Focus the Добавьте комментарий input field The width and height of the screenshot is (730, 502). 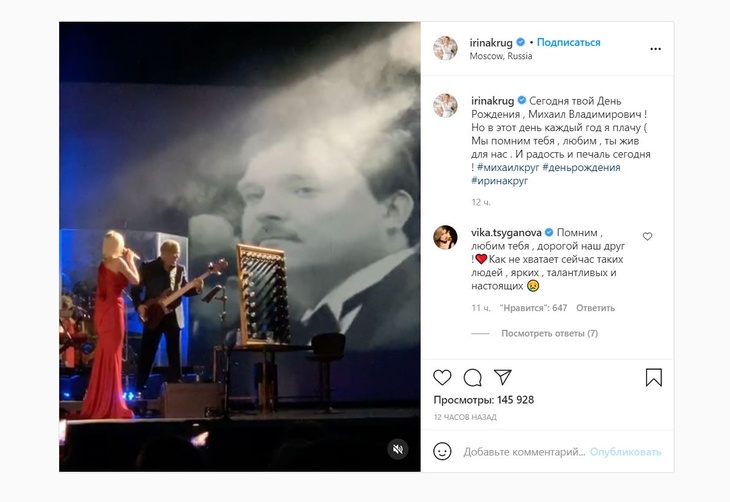(524, 452)
